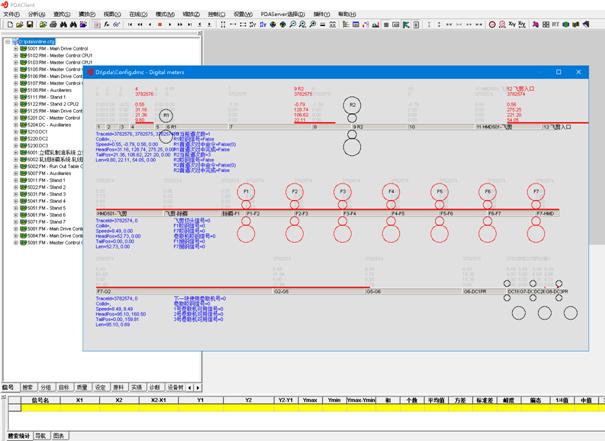The image size is (605, 441).
Task: Expand the 5001 RM - Main Drive Control node
Action: tap(16, 48)
